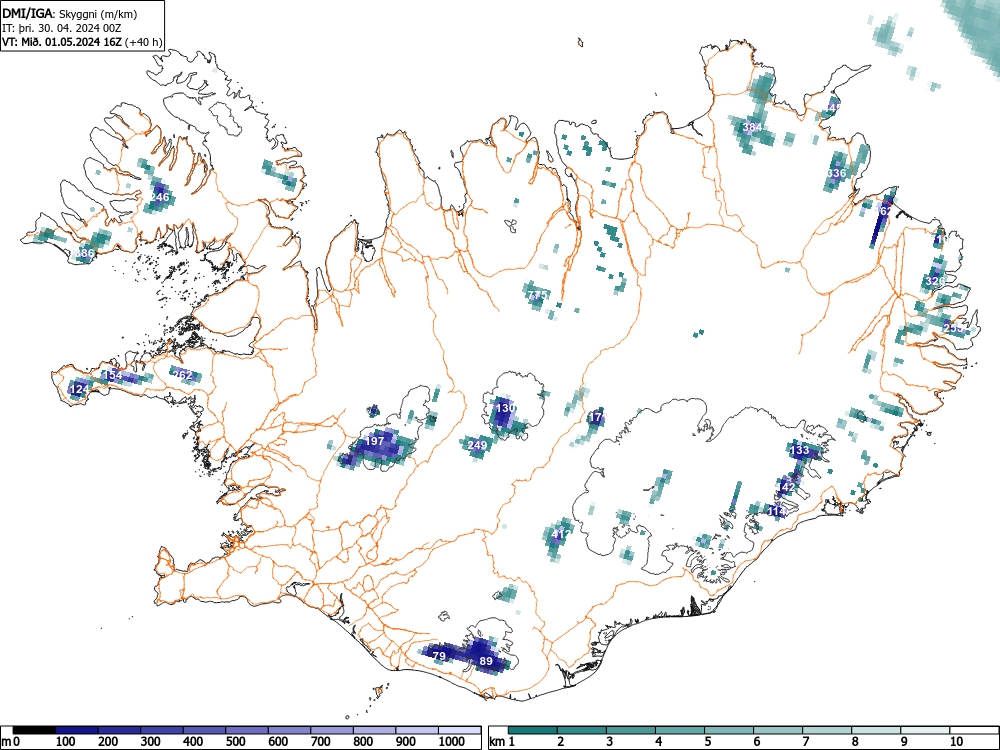Click the 154 visibility label on the map
The image size is (1000, 750).
coord(112,375)
